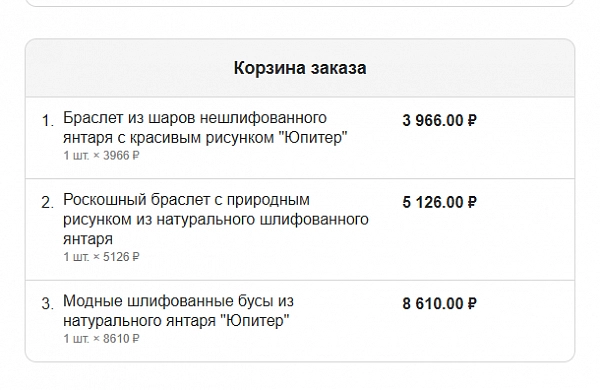
Task: Click list number "3." in the cart
Action: tap(48, 304)
